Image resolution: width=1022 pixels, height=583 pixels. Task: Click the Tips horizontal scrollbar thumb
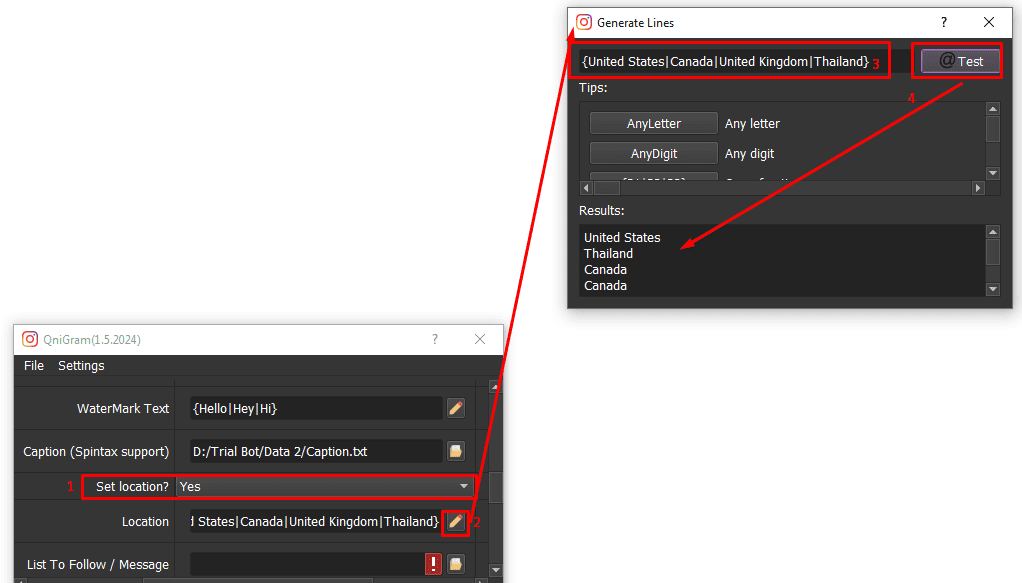pos(607,188)
